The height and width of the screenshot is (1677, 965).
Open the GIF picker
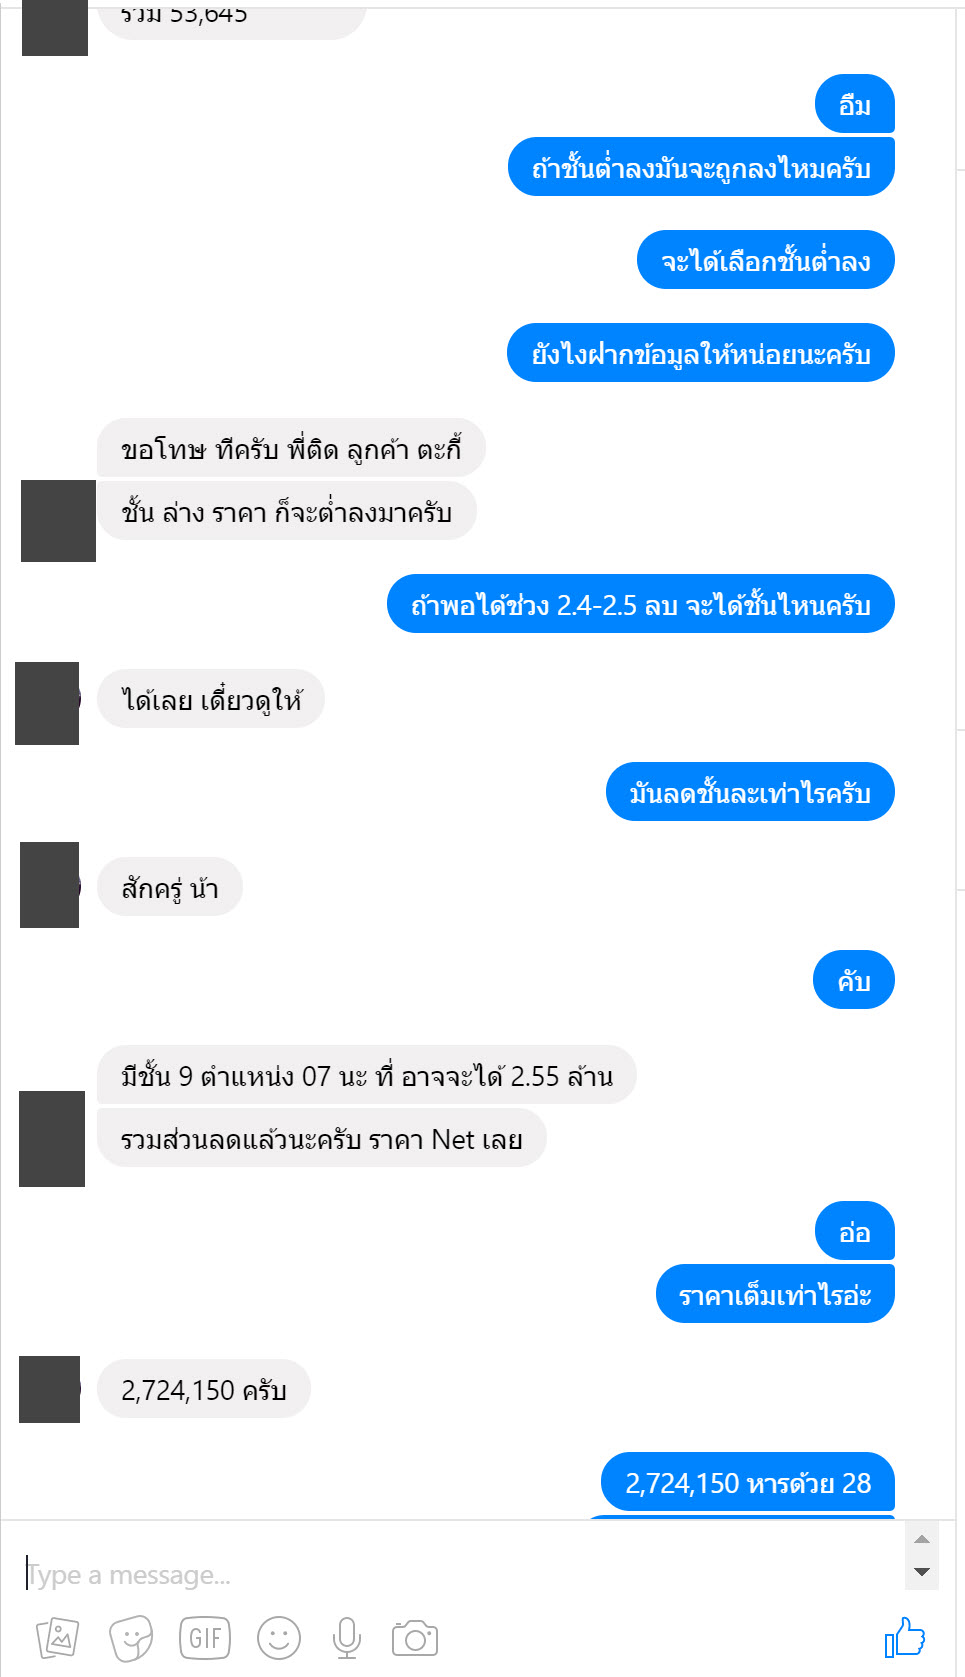(205, 1638)
